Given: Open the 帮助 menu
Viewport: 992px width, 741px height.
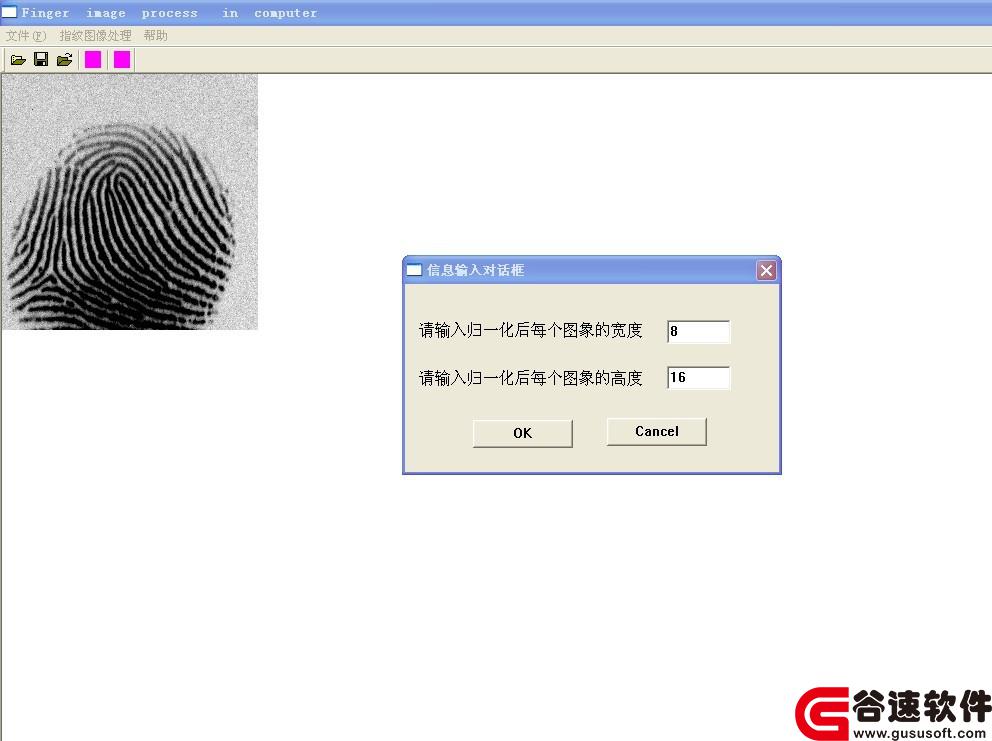Looking at the screenshot, I should click(156, 35).
